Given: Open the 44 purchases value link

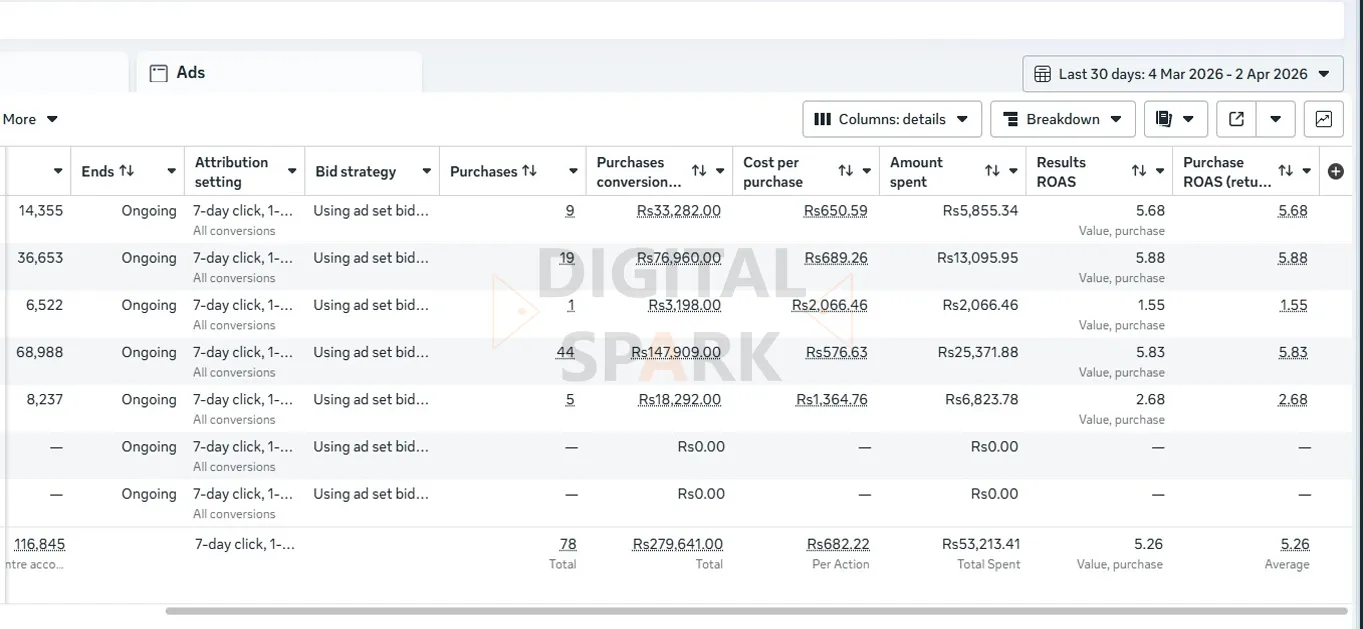Looking at the screenshot, I should click(566, 352).
